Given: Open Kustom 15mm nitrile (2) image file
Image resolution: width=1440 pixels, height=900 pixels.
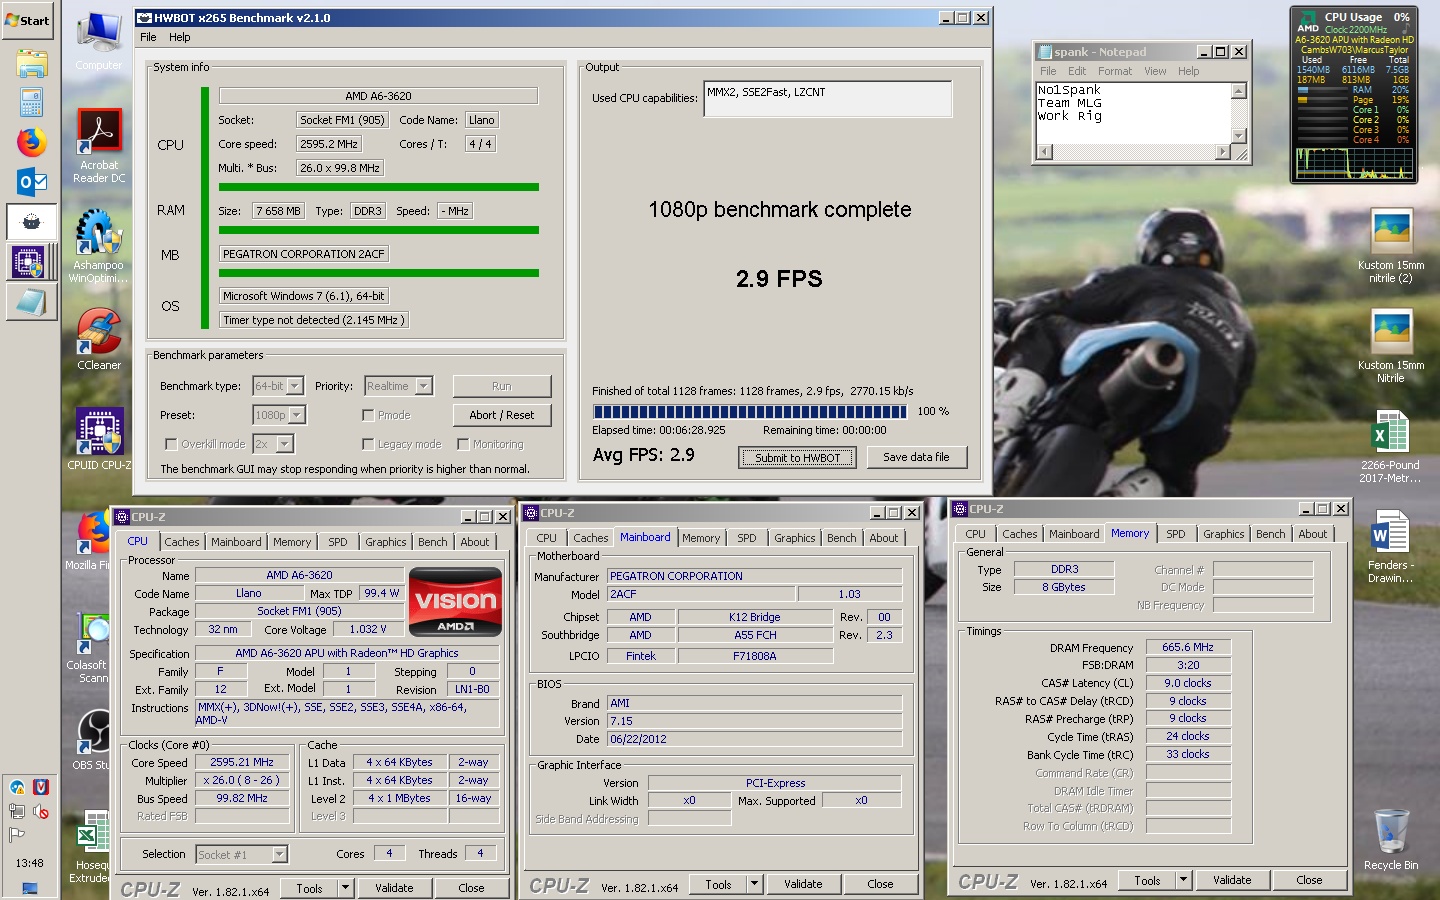Looking at the screenshot, I should (1391, 246).
